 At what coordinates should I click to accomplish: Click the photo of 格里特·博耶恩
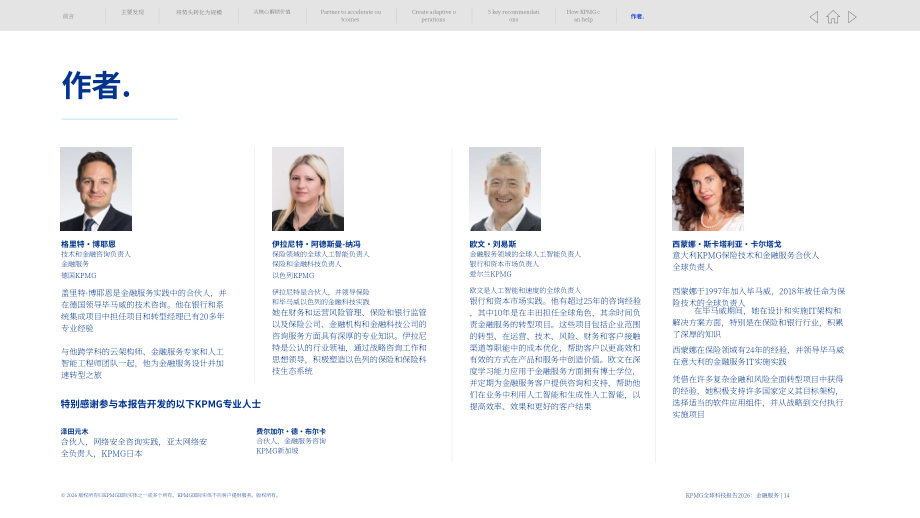96,189
